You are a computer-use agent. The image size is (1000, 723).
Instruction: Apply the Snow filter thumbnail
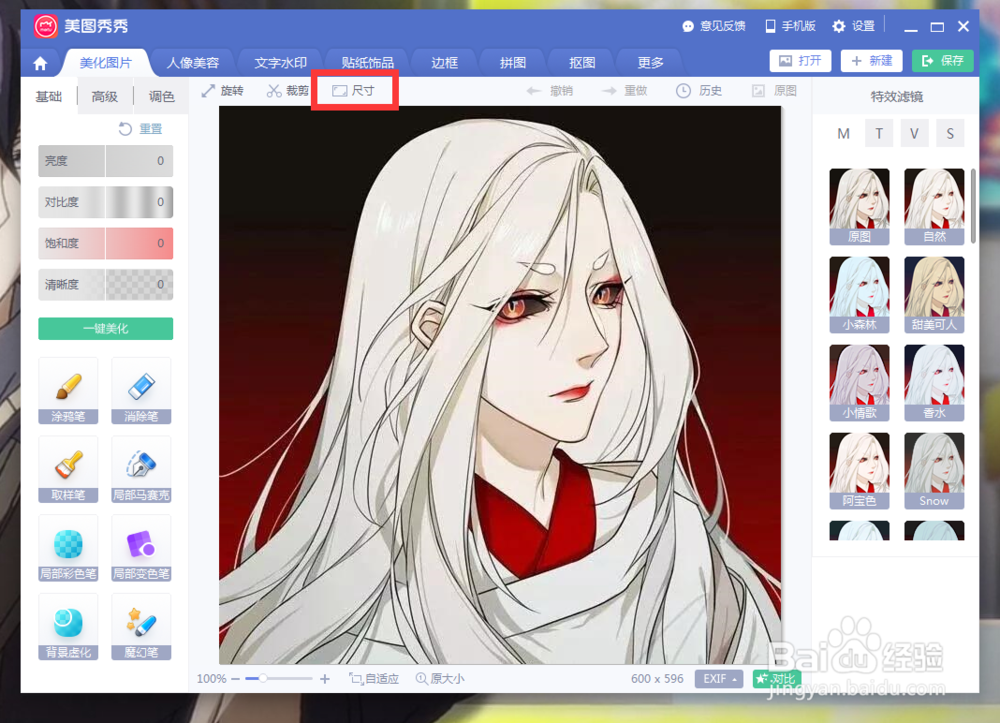point(934,471)
